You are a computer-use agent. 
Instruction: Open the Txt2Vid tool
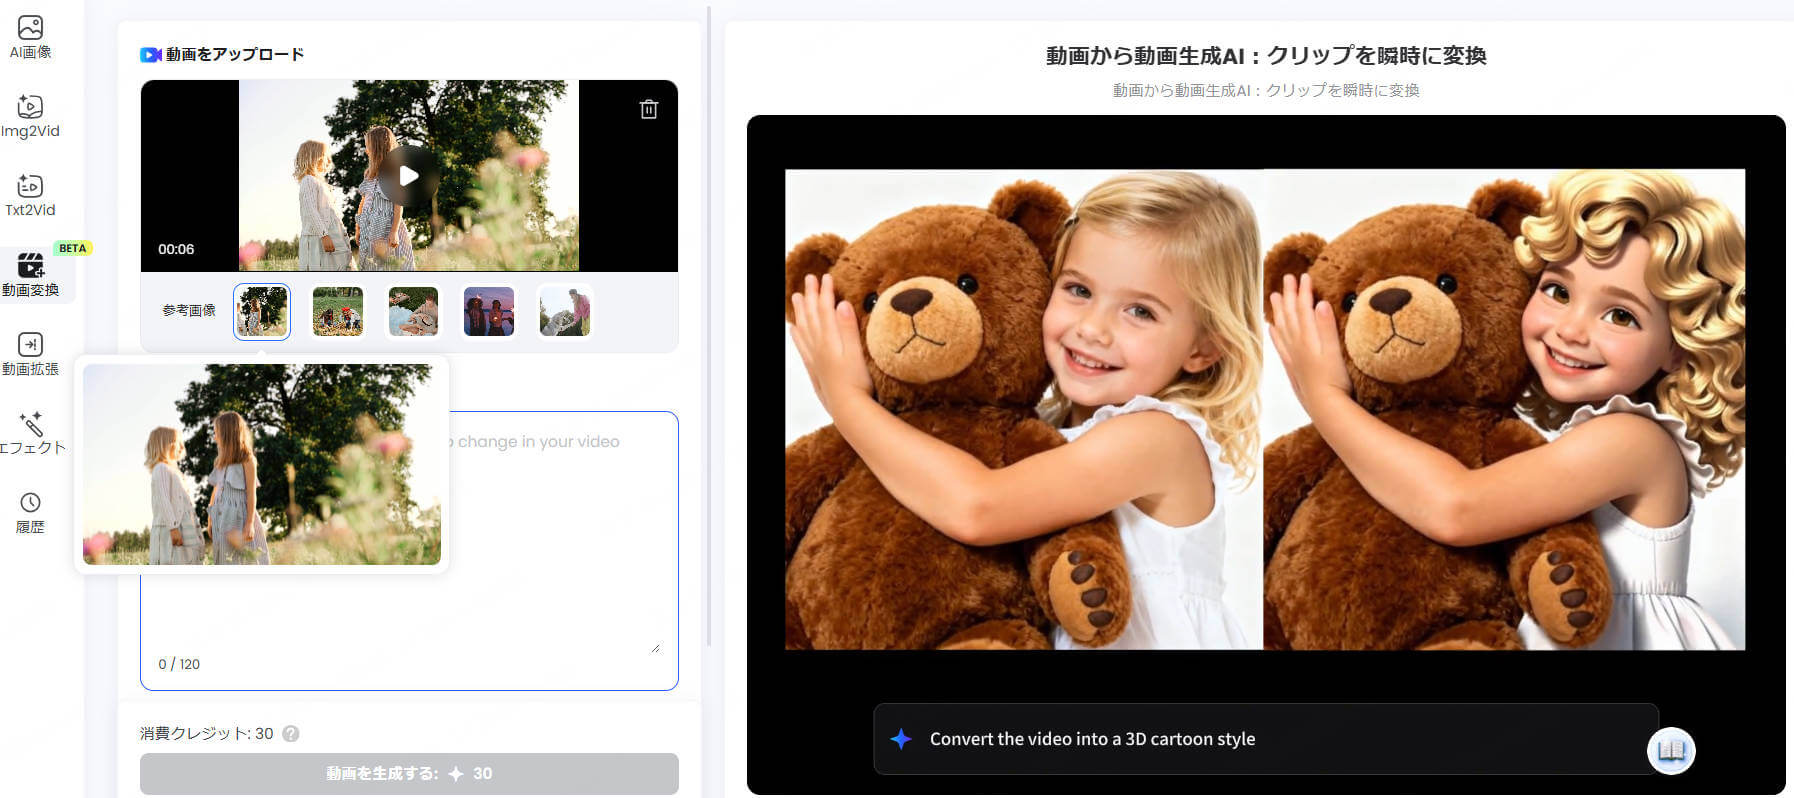[x=30, y=195]
